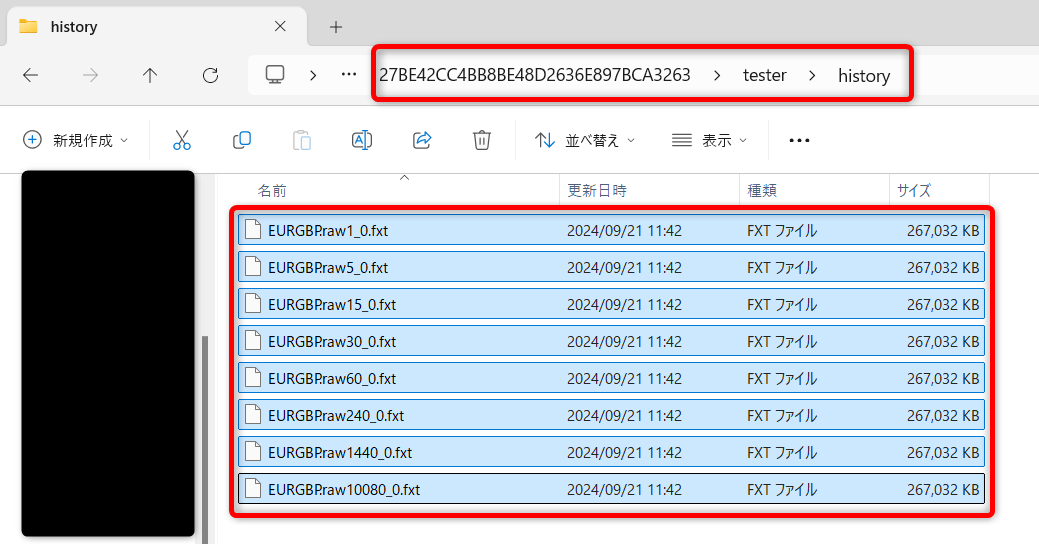
Task: Select file EURGBP.raw15_0.fxt
Action: pyautogui.click(x=611, y=304)
